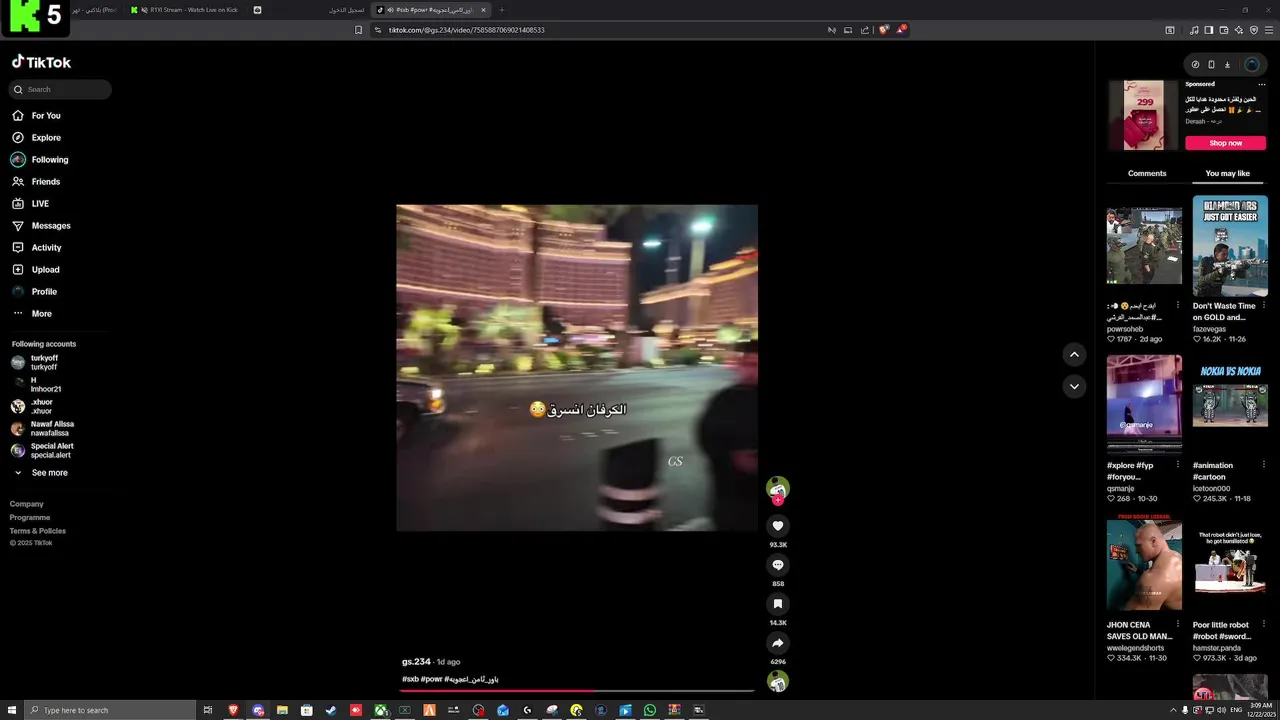Viewport: 1280px width, 720px height.
Task: Open the spinning sound disc avatar
Action: click(778, 682)
